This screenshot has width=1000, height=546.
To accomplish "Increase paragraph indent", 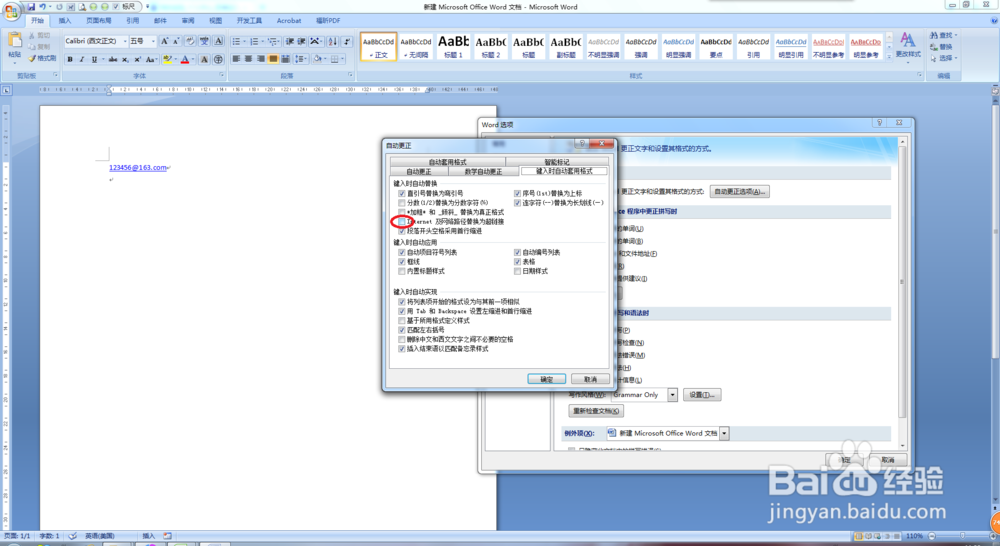I will pyautogui.click(x=302, y=41).
